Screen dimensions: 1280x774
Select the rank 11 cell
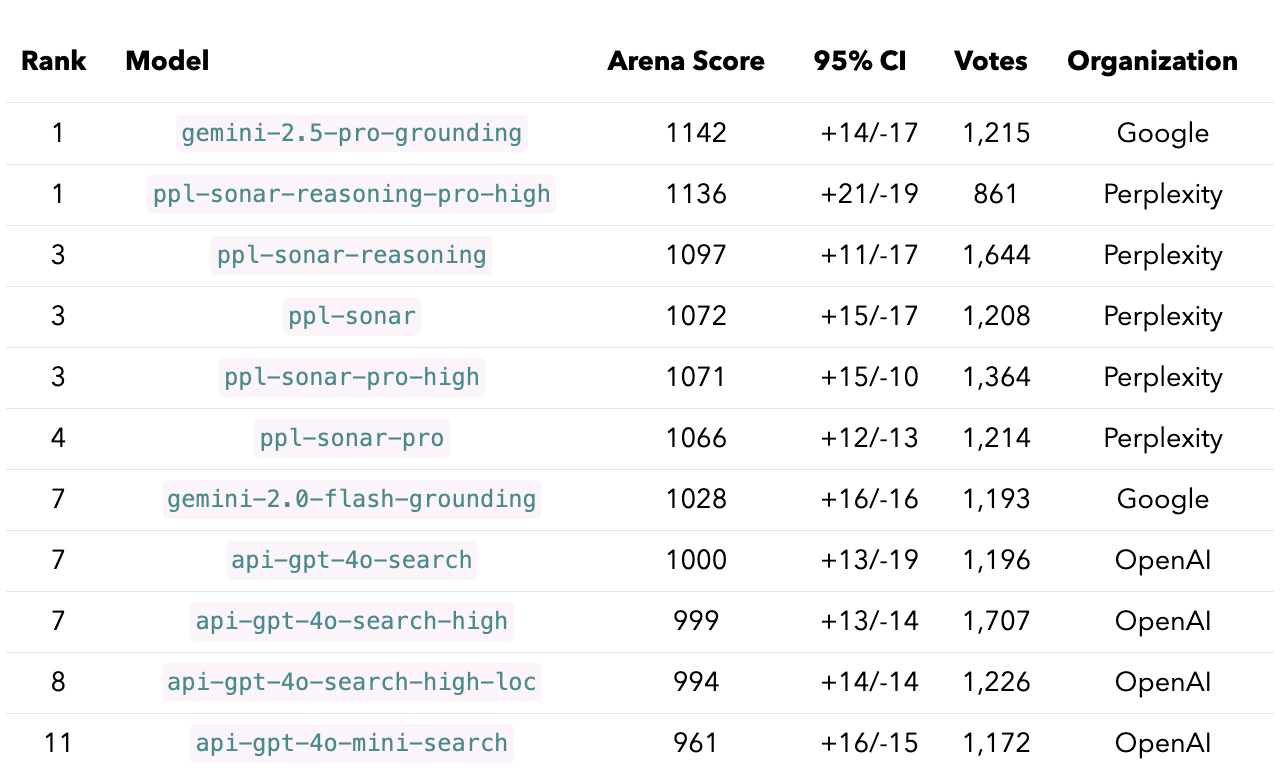pos(58,743)
